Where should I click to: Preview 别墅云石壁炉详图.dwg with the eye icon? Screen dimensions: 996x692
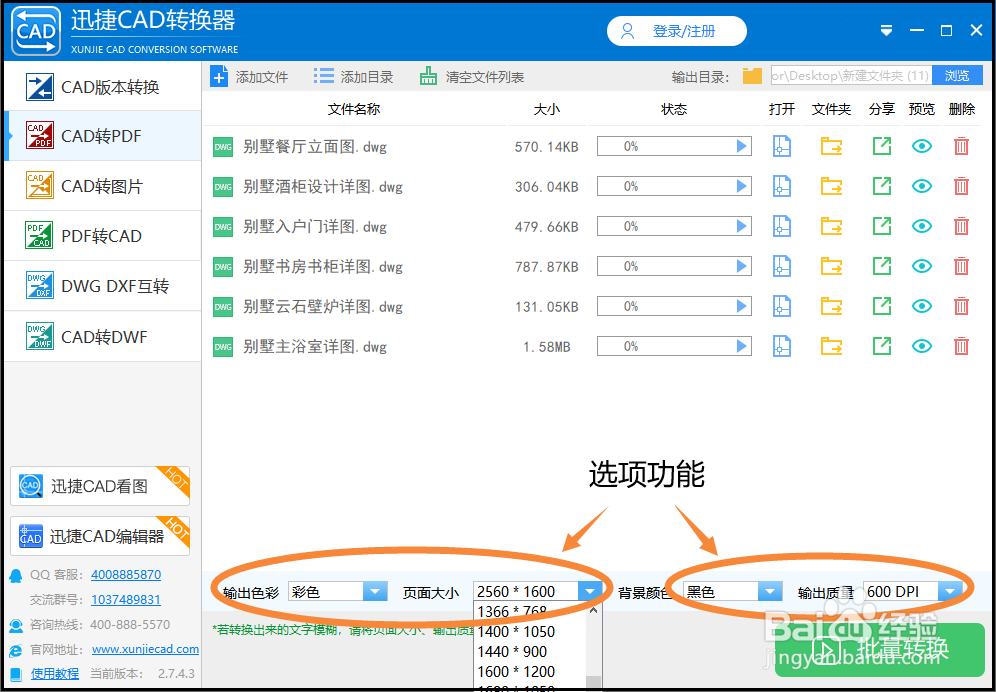(x=921, y=306)
